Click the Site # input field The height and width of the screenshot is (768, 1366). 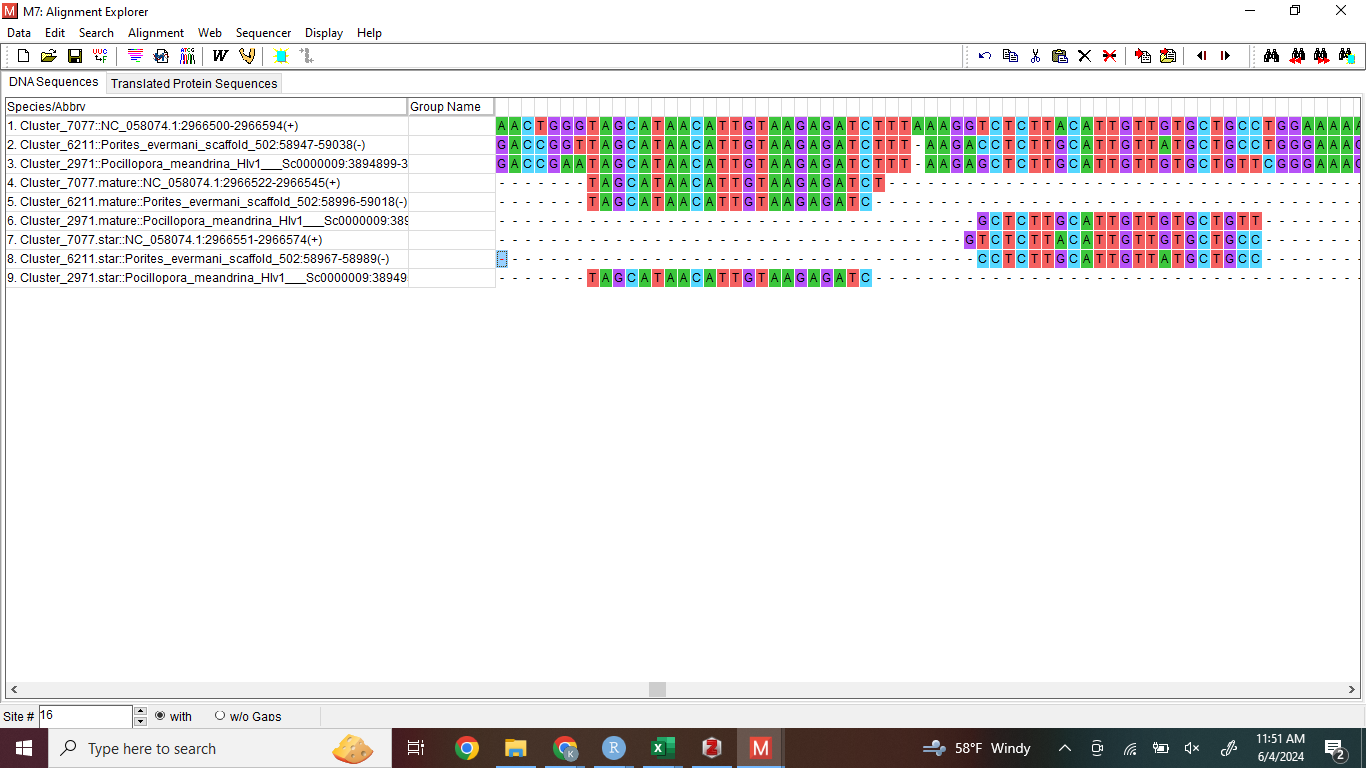click(85, 716)
